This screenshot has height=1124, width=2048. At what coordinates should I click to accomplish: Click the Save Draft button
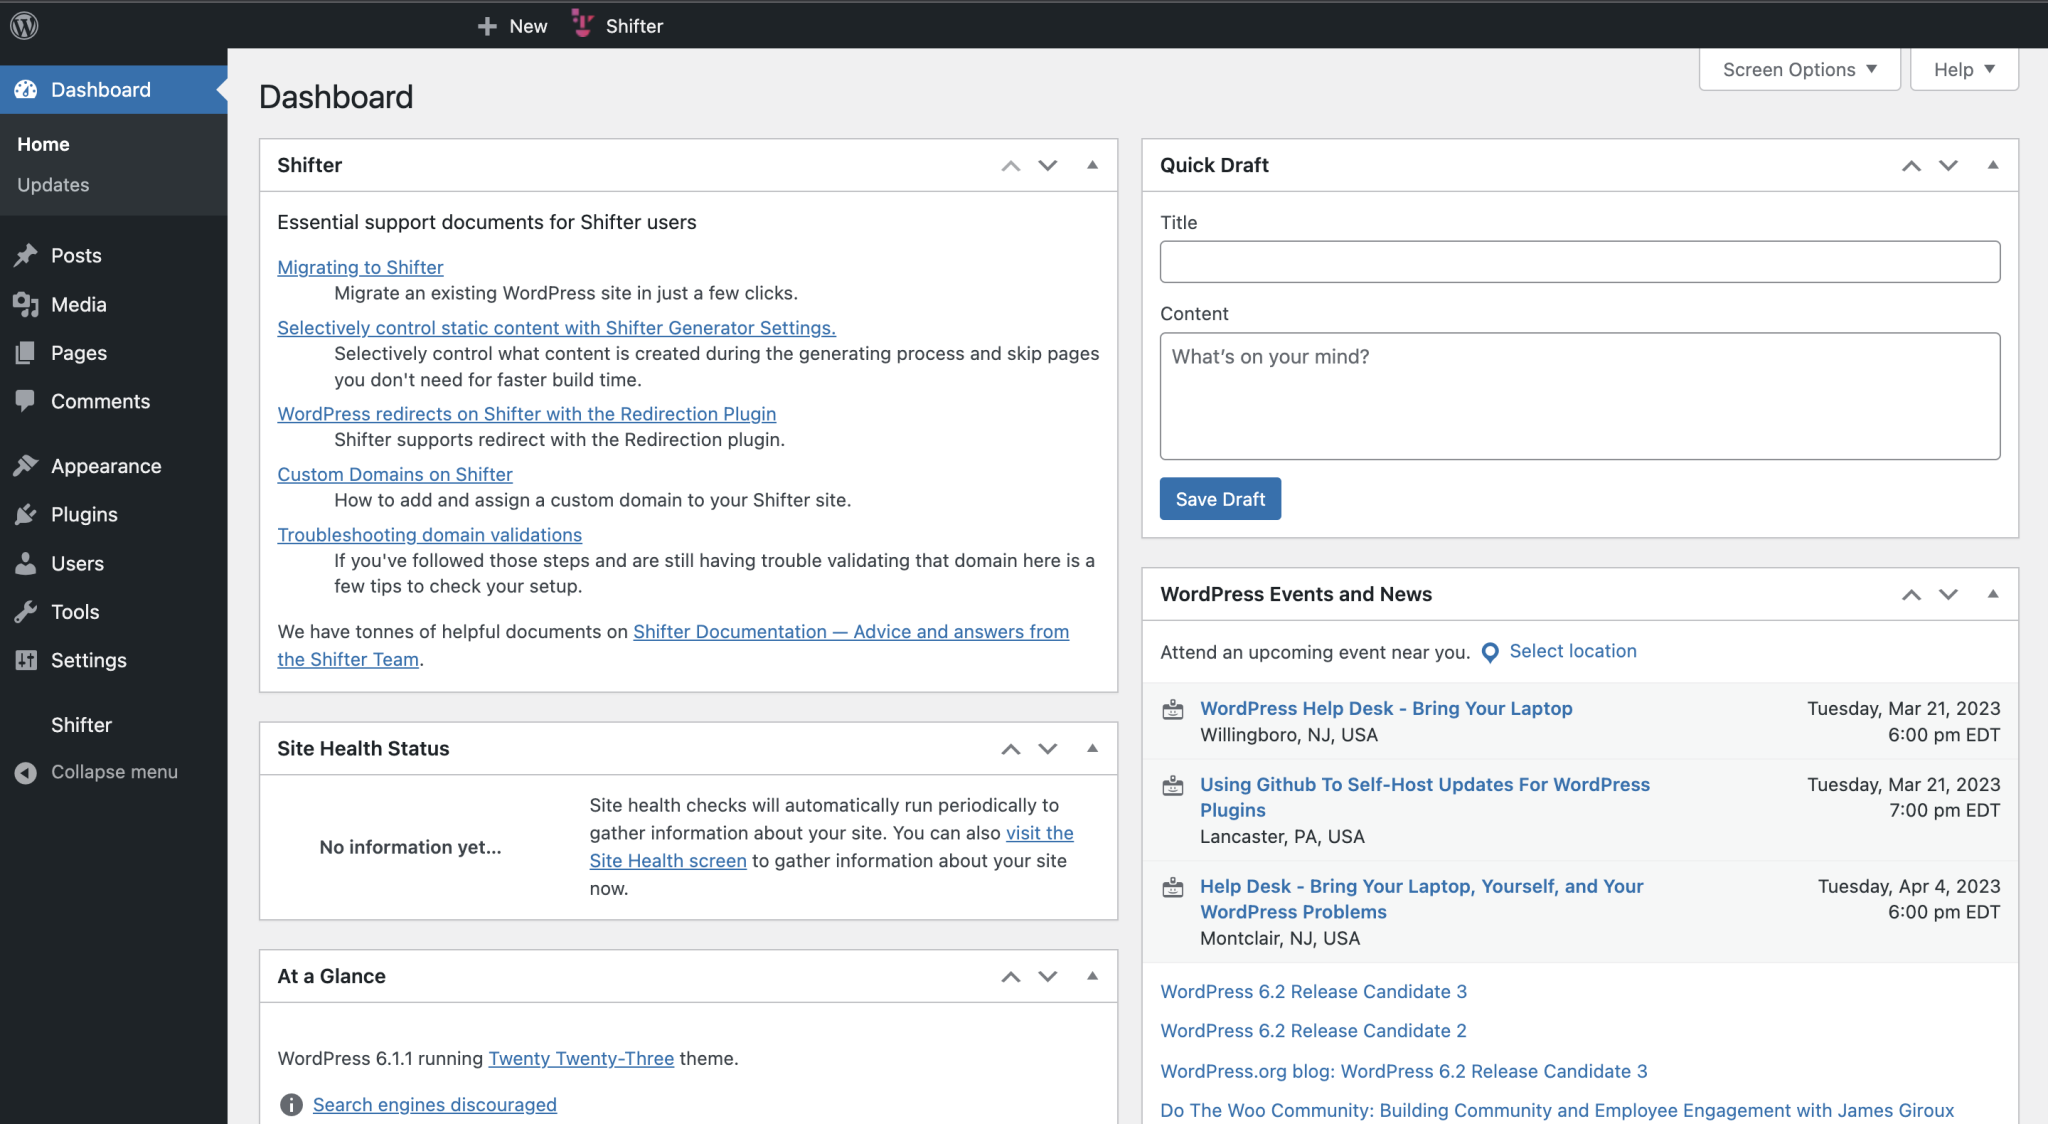1220,499
